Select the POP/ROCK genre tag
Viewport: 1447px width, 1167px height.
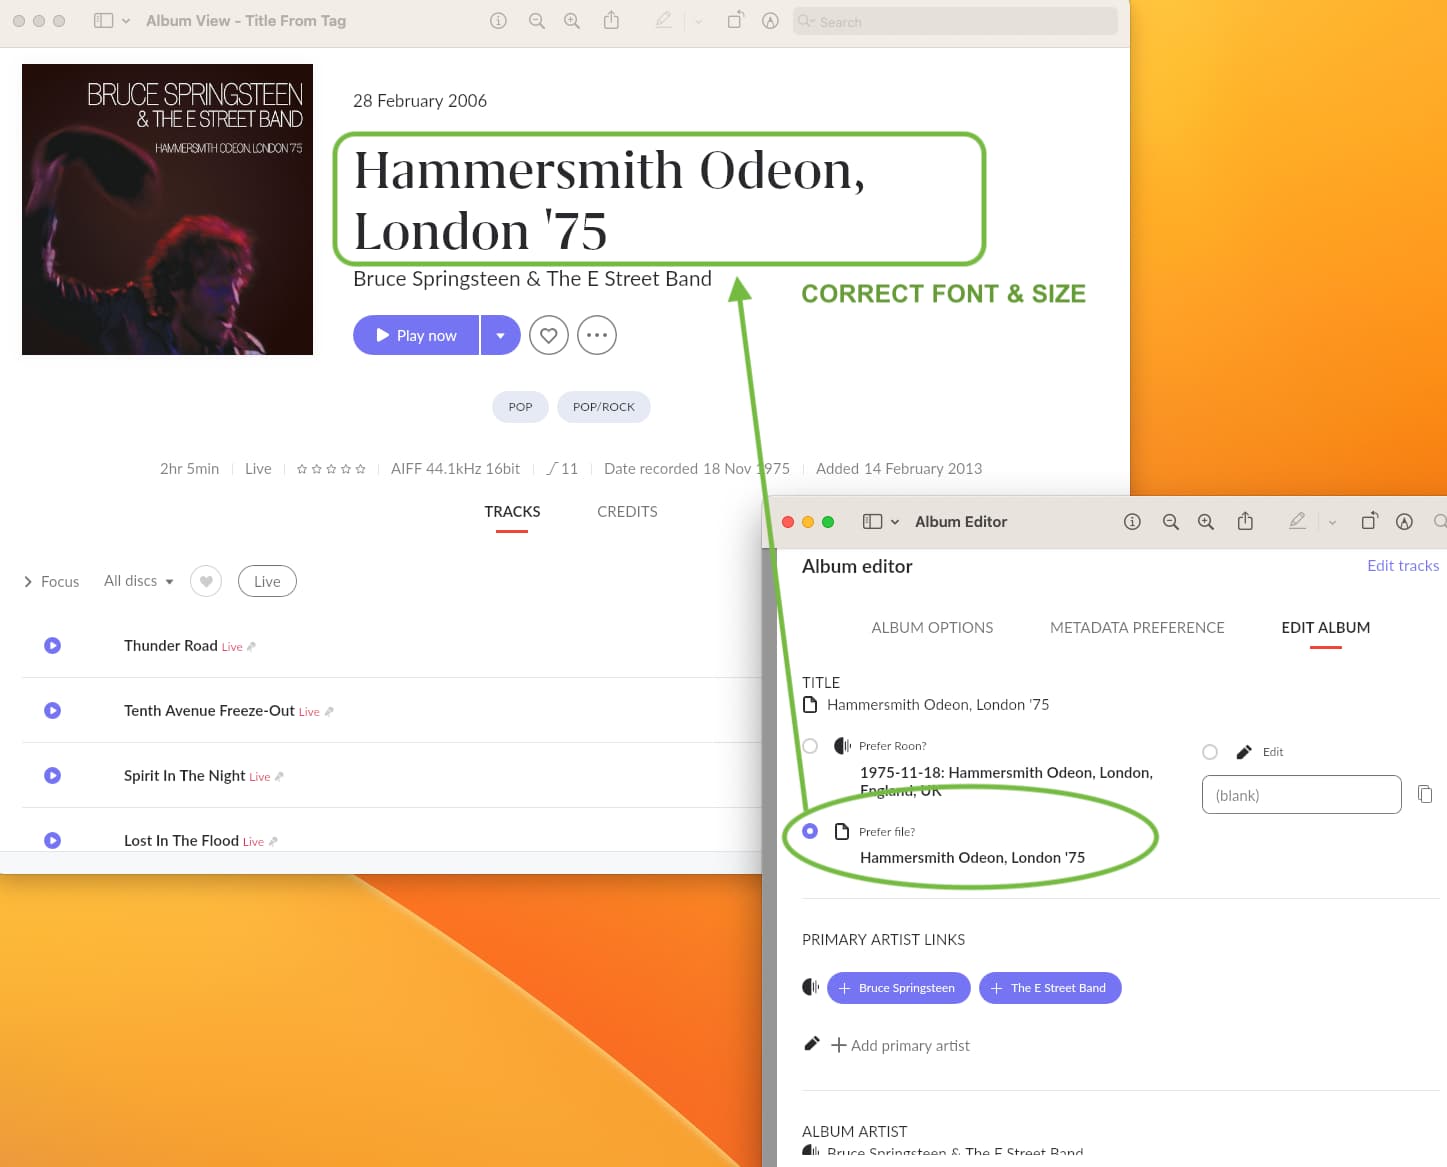604,407
